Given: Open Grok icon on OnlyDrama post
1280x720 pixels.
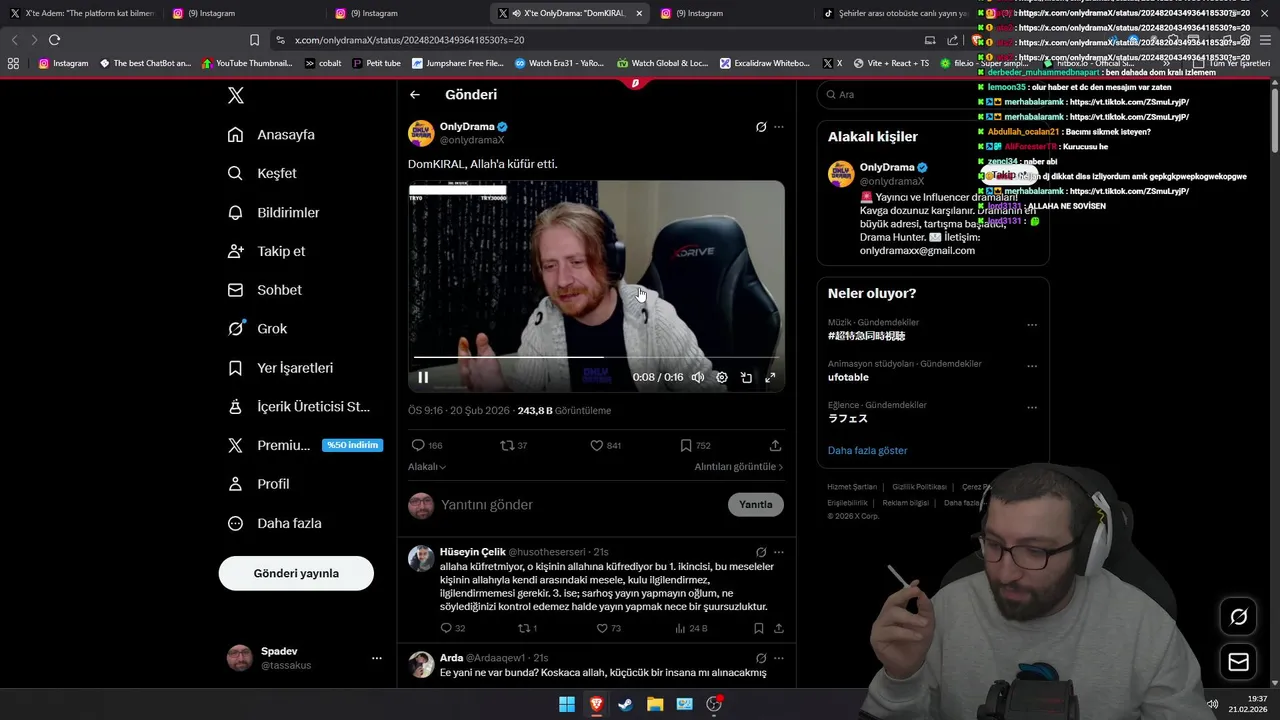Looking at the screenshot, I should pos(761,127).
